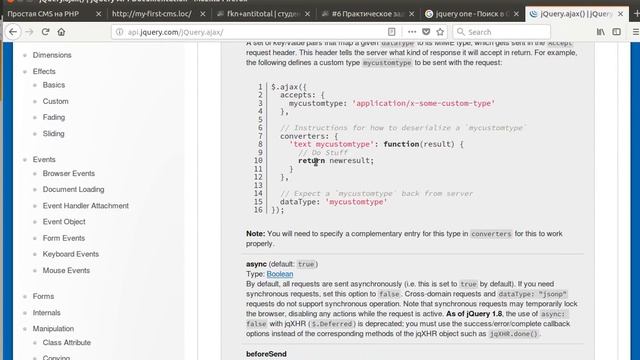Click the Search box in toolbar

pyautogui.click(x=501, y=32)
